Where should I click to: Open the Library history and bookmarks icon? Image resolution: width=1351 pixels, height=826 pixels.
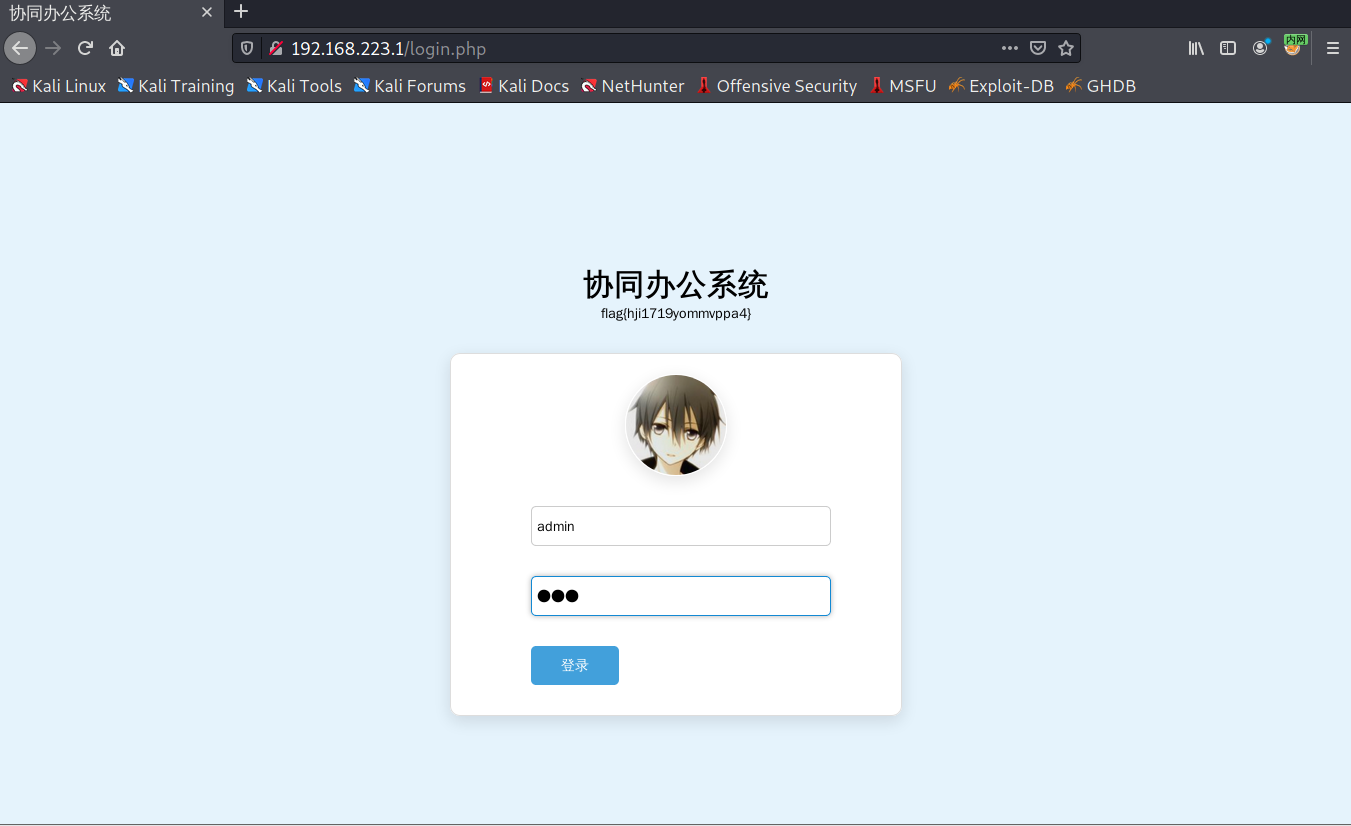click(x=1196, y=48)
